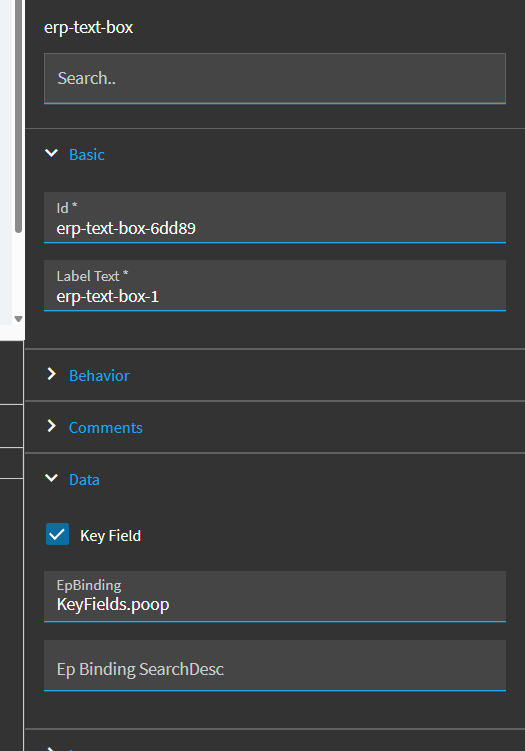
Task: Click the Basic section heading
Action: point(87,155)
